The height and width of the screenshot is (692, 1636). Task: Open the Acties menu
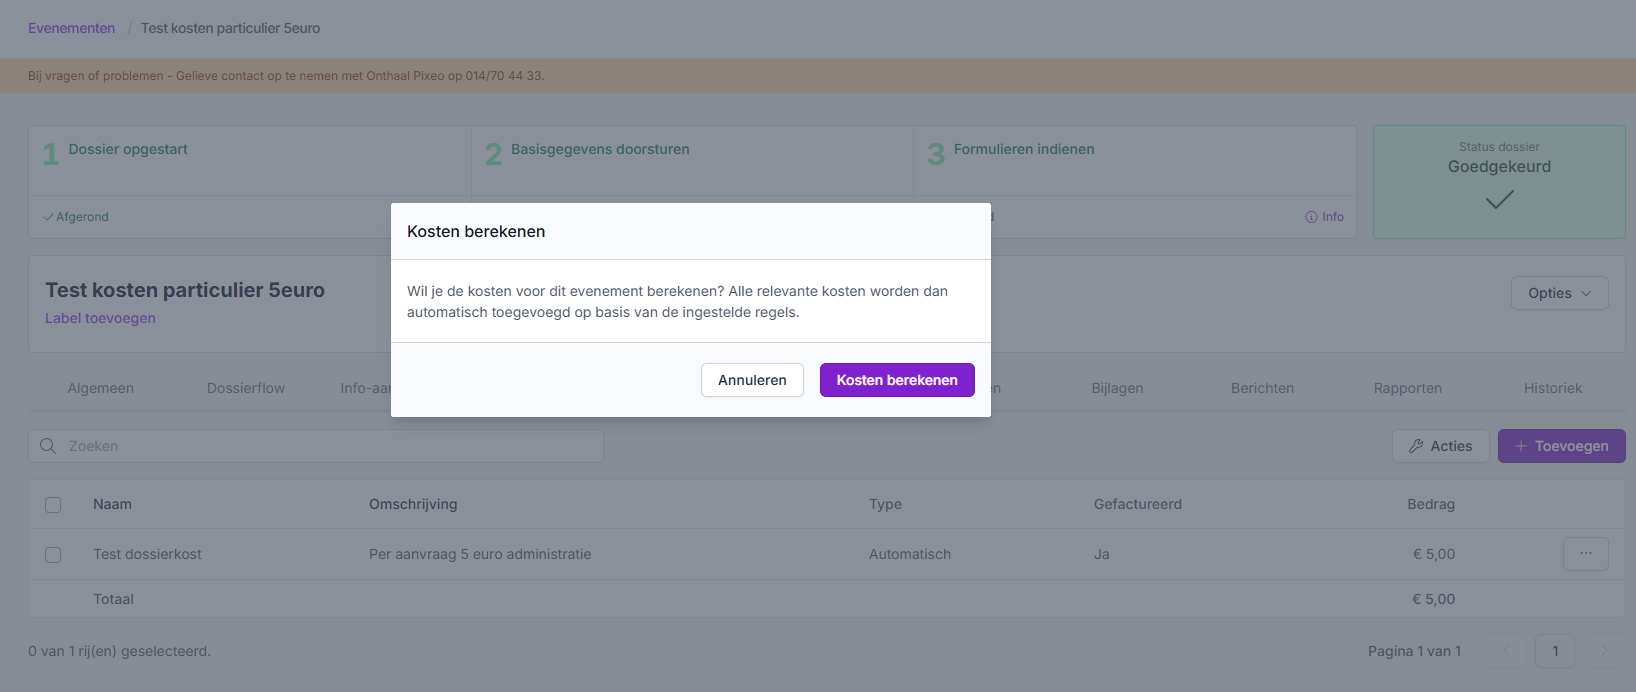click(1440, 446)
